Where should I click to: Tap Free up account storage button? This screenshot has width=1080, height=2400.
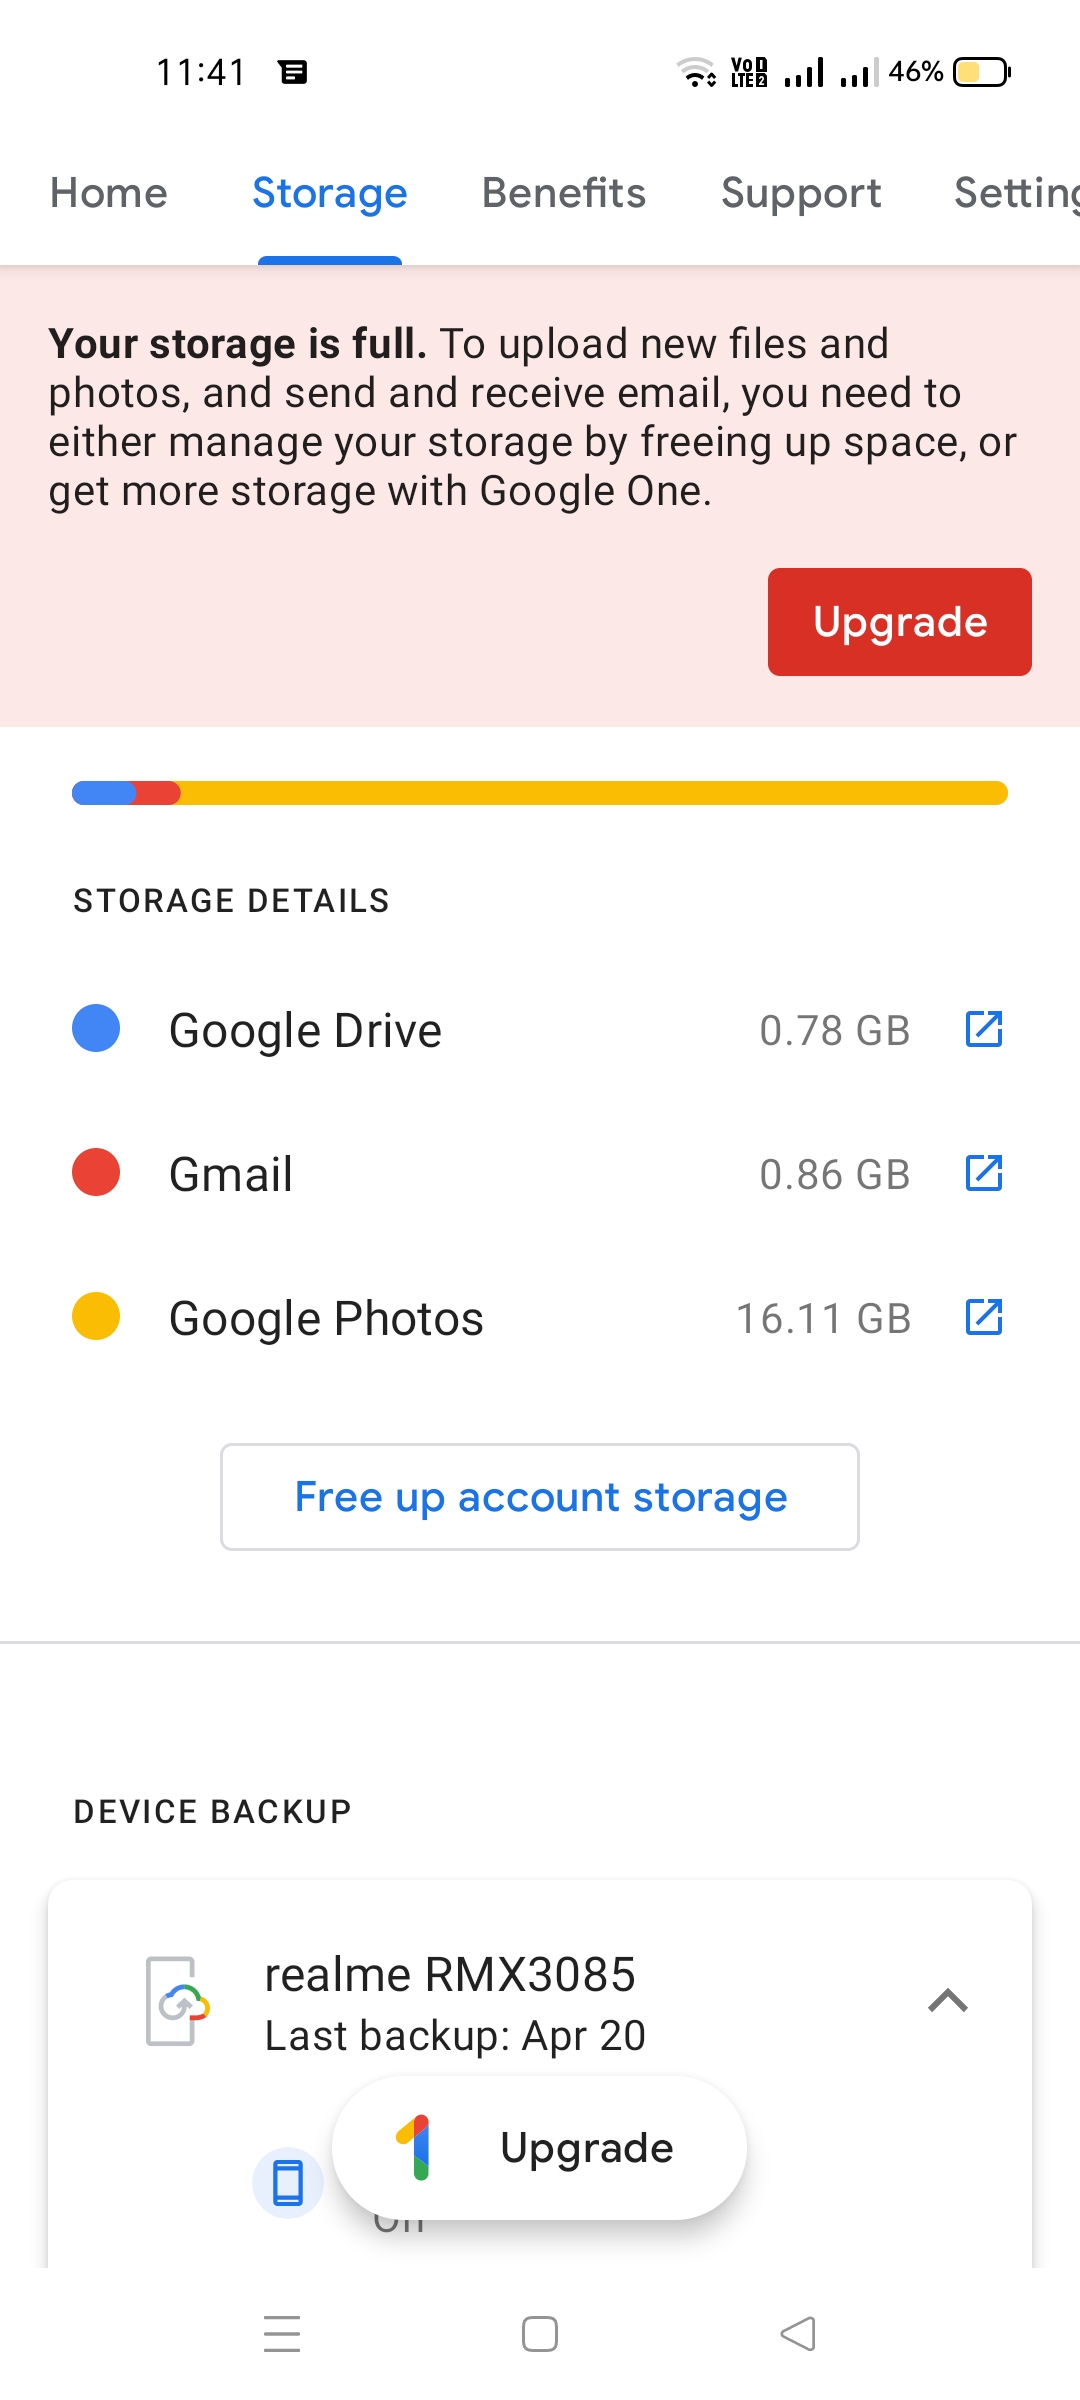tap(540, 1497)
